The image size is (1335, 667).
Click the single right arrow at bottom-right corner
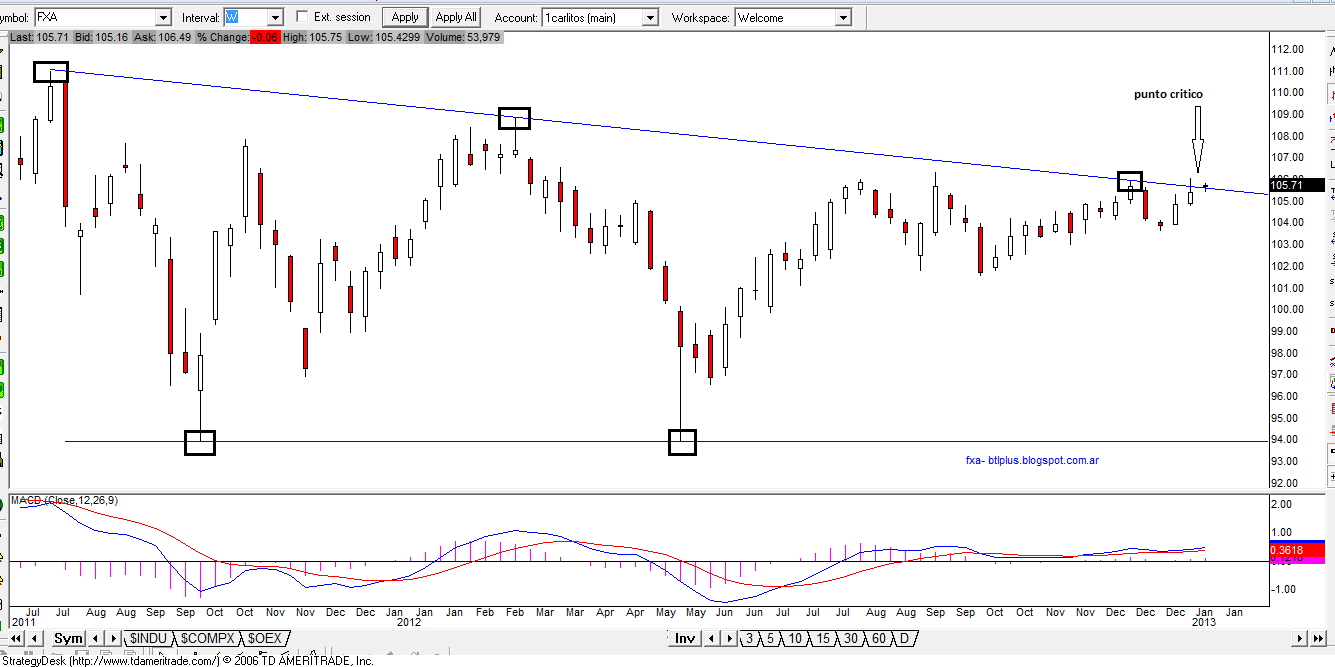click(1298, 638)
